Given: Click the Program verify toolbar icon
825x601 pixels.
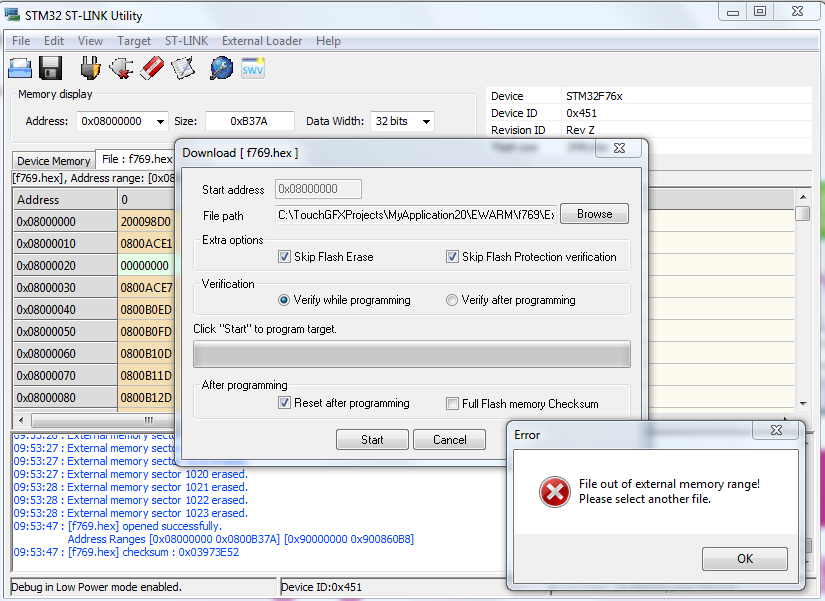Looking at the screenshot, I should click(183, 68).
